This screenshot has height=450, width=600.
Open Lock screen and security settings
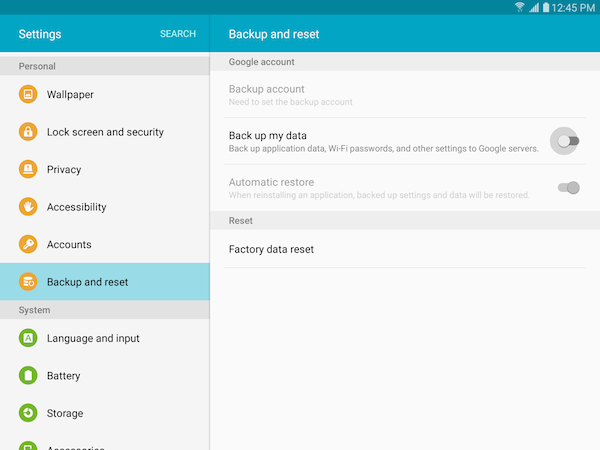105,132
